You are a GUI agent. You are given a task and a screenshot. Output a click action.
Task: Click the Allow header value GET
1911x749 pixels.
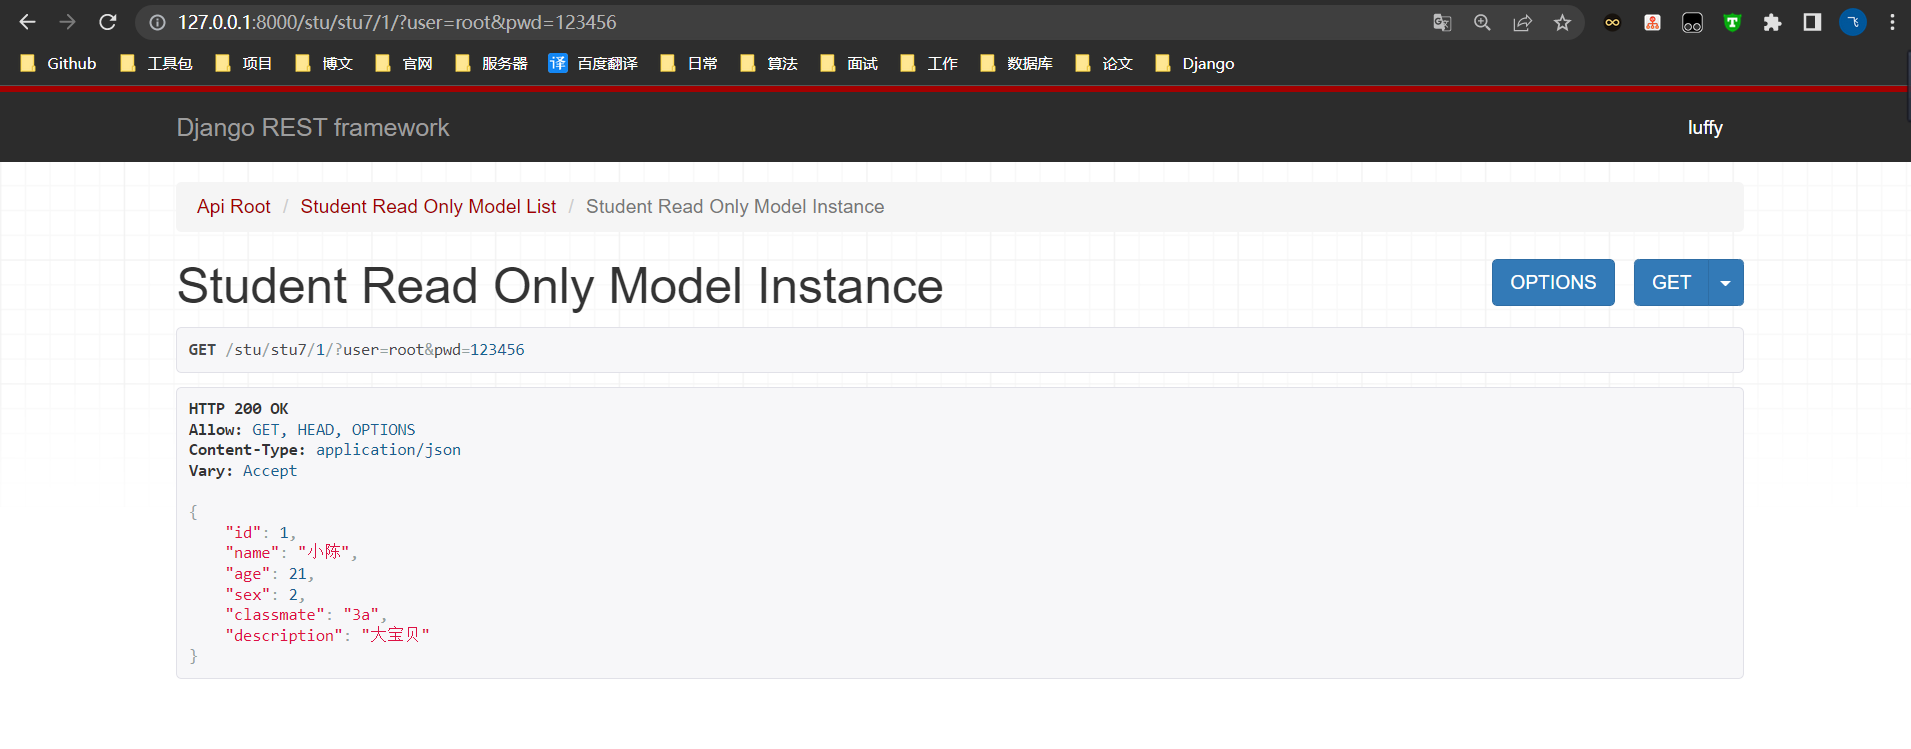[x=266, y=430]
